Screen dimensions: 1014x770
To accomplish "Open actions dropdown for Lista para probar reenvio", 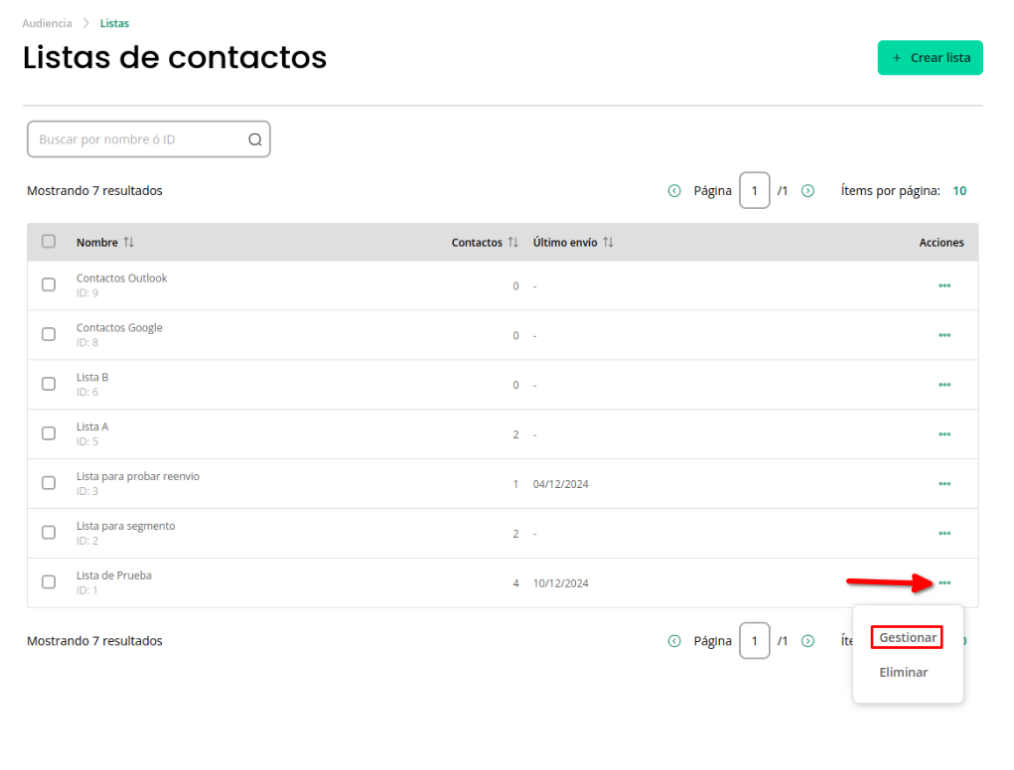I will click(x=944, y=484).
